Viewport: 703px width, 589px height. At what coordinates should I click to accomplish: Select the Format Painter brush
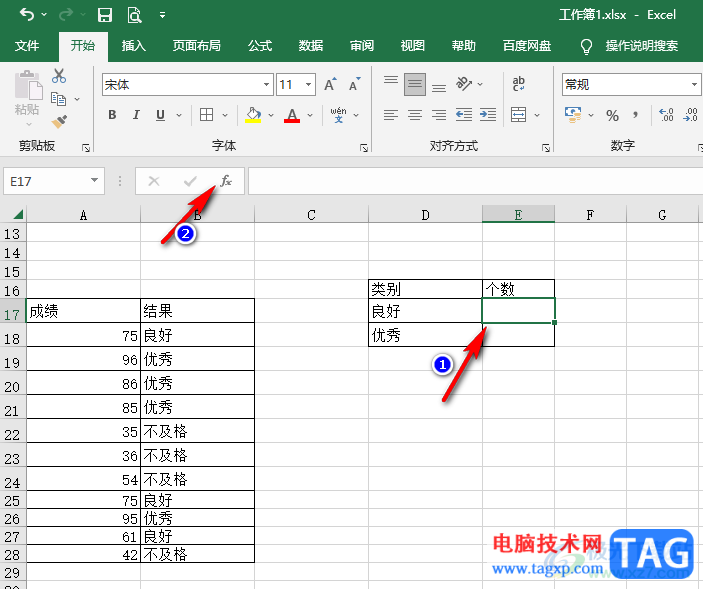(x=59, y=121)
